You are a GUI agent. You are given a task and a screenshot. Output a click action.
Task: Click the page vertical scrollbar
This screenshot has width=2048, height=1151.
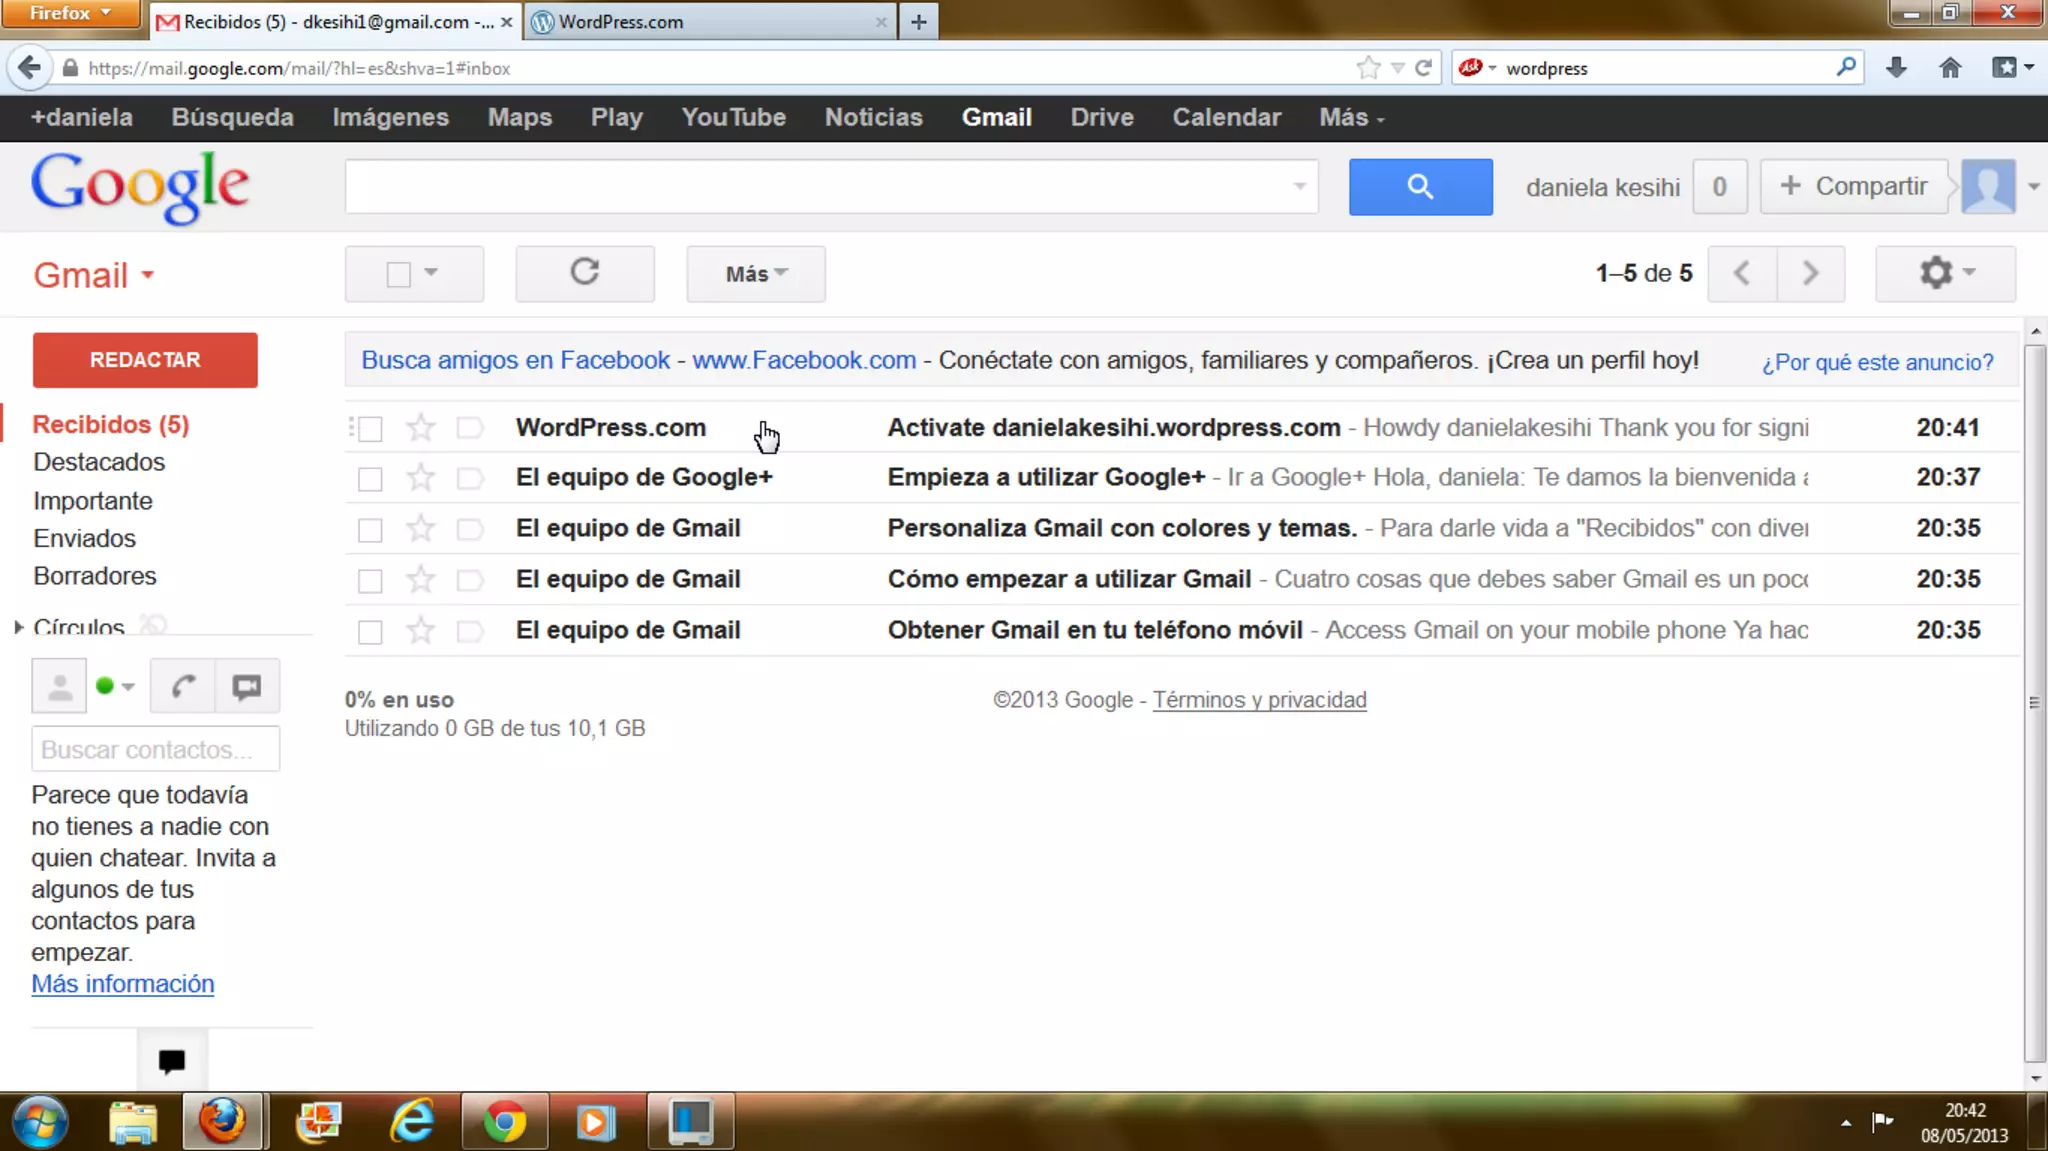click(2035, 704)
